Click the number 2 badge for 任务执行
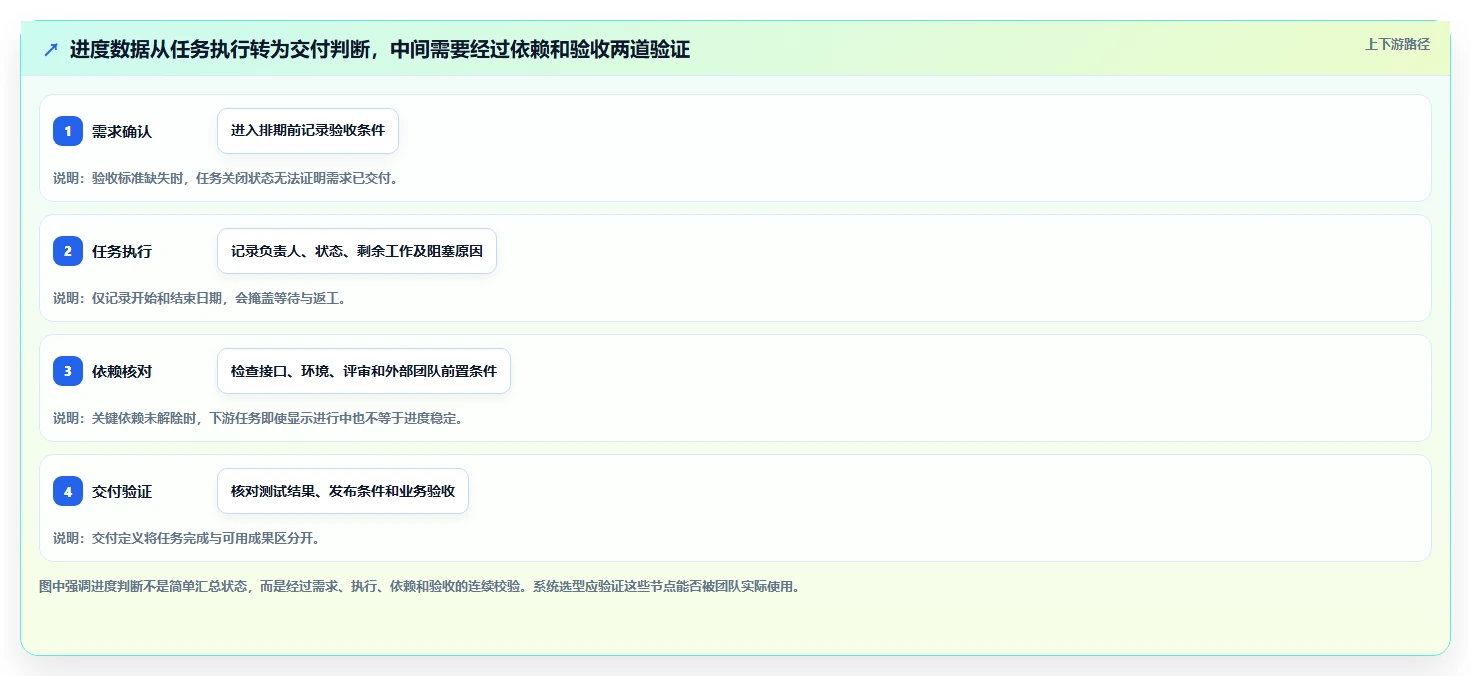The width and height of the screenshot is (1471, 676). pos(68,251)
